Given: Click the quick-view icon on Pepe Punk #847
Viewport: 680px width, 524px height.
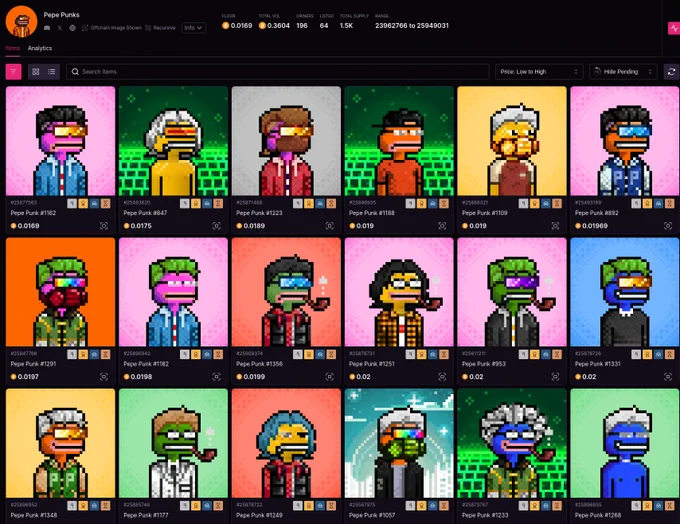Looking at the screenshot, I should click(216, 226).
